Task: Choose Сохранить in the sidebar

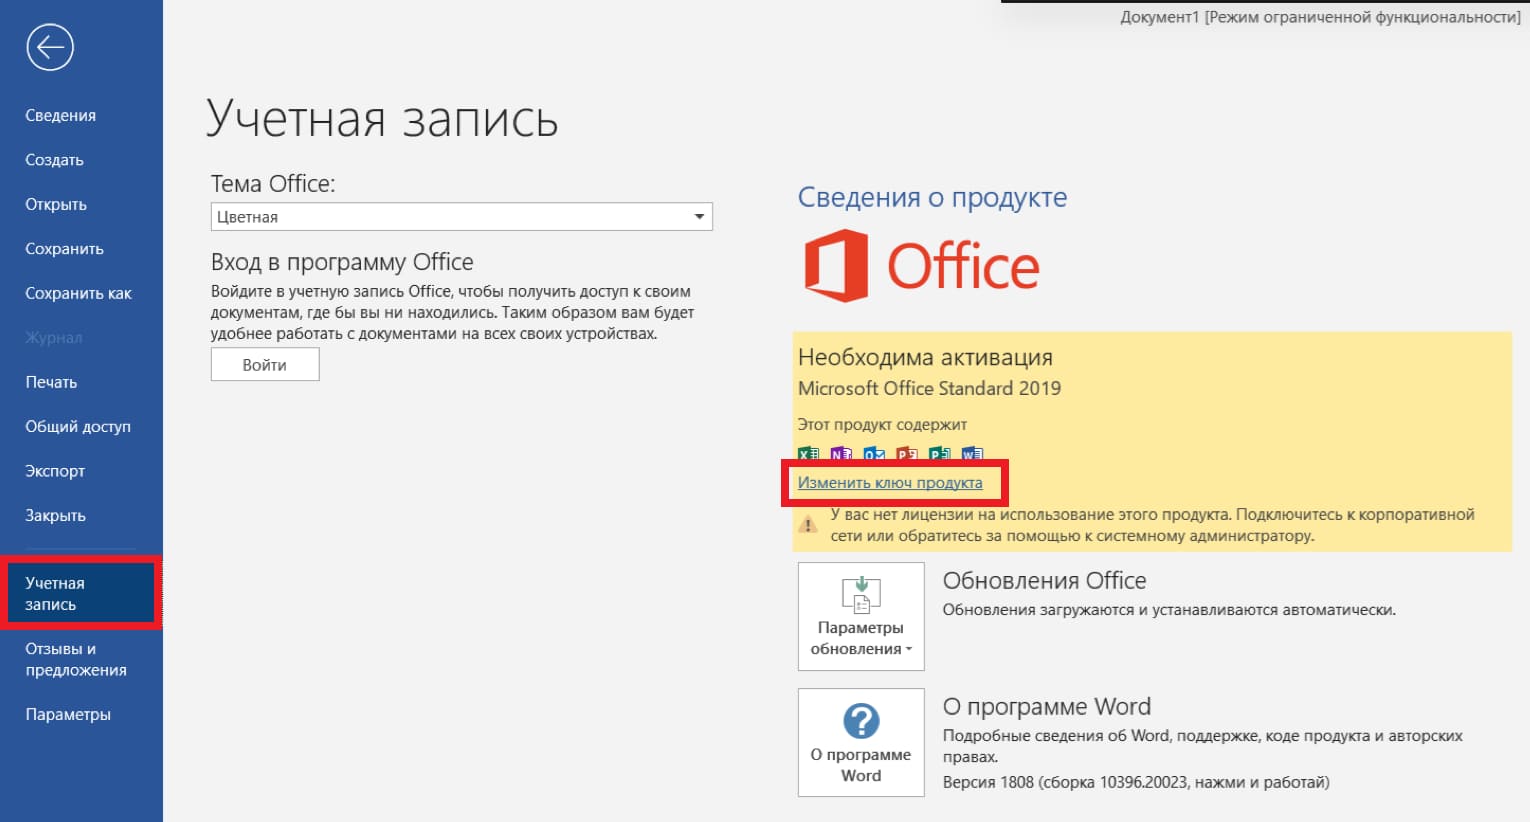Action: click(x=64, y=249)
